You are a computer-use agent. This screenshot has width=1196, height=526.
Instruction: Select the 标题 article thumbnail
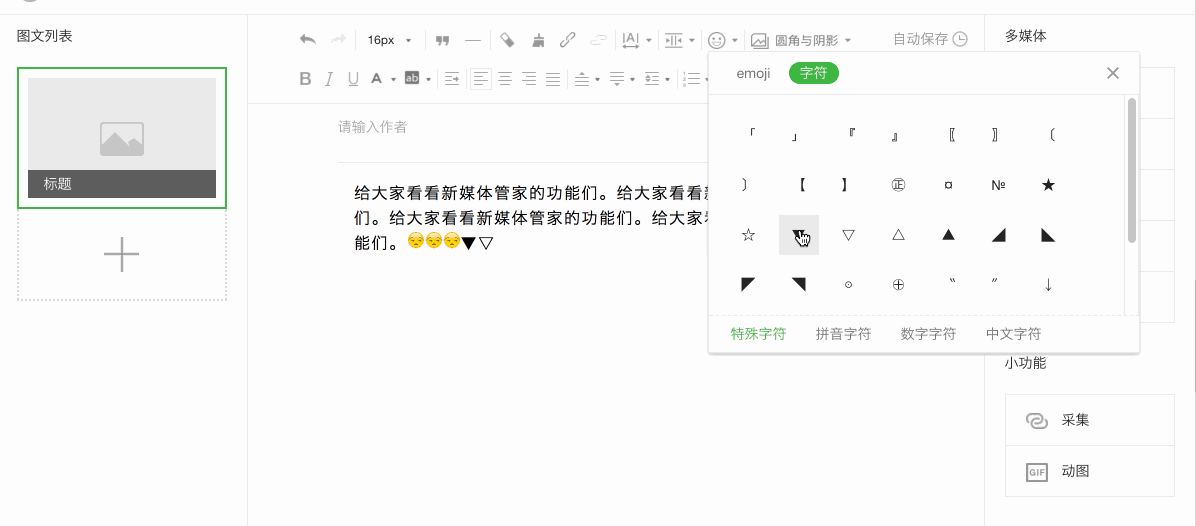(x=122, y=138)
